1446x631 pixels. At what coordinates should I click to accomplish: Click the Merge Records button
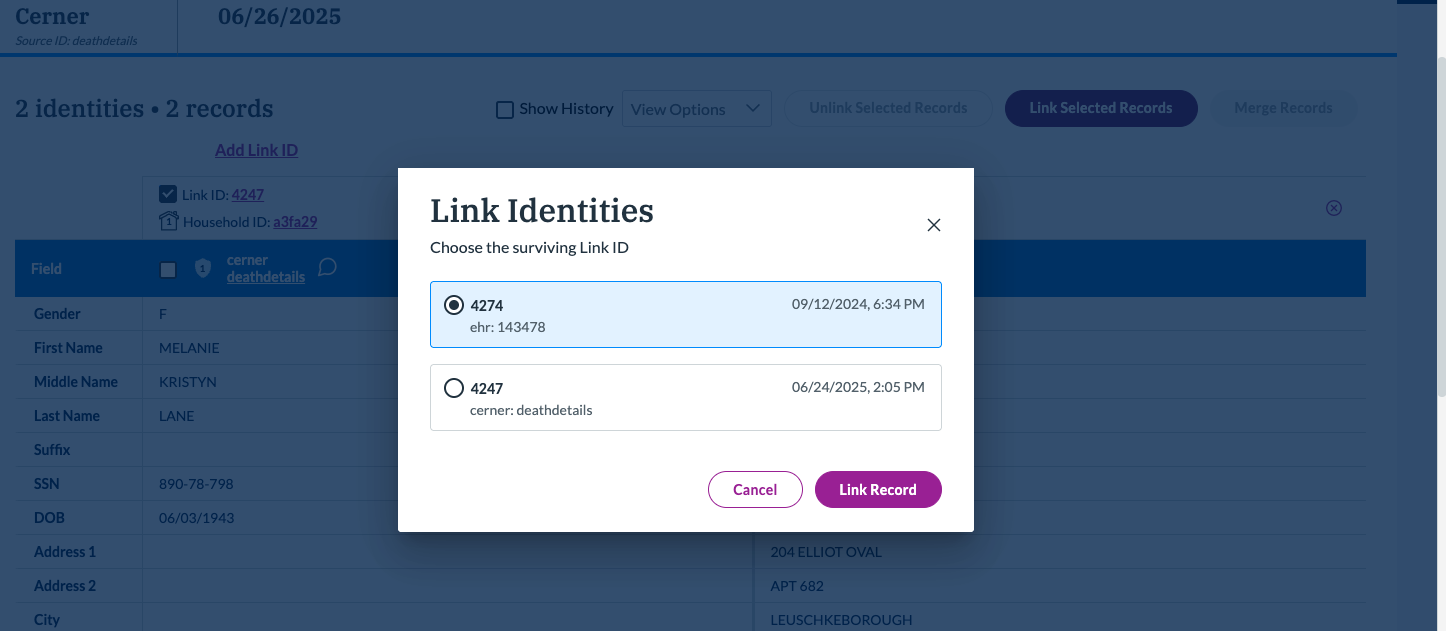point(1283,108)
